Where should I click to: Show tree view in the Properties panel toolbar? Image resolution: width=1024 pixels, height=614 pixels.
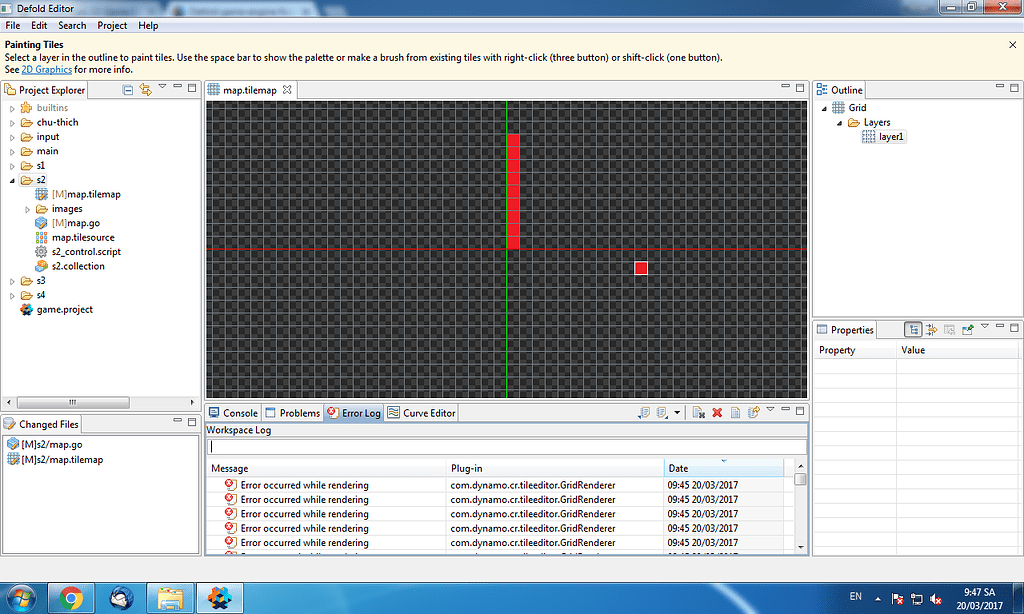[x=913, y=329]
